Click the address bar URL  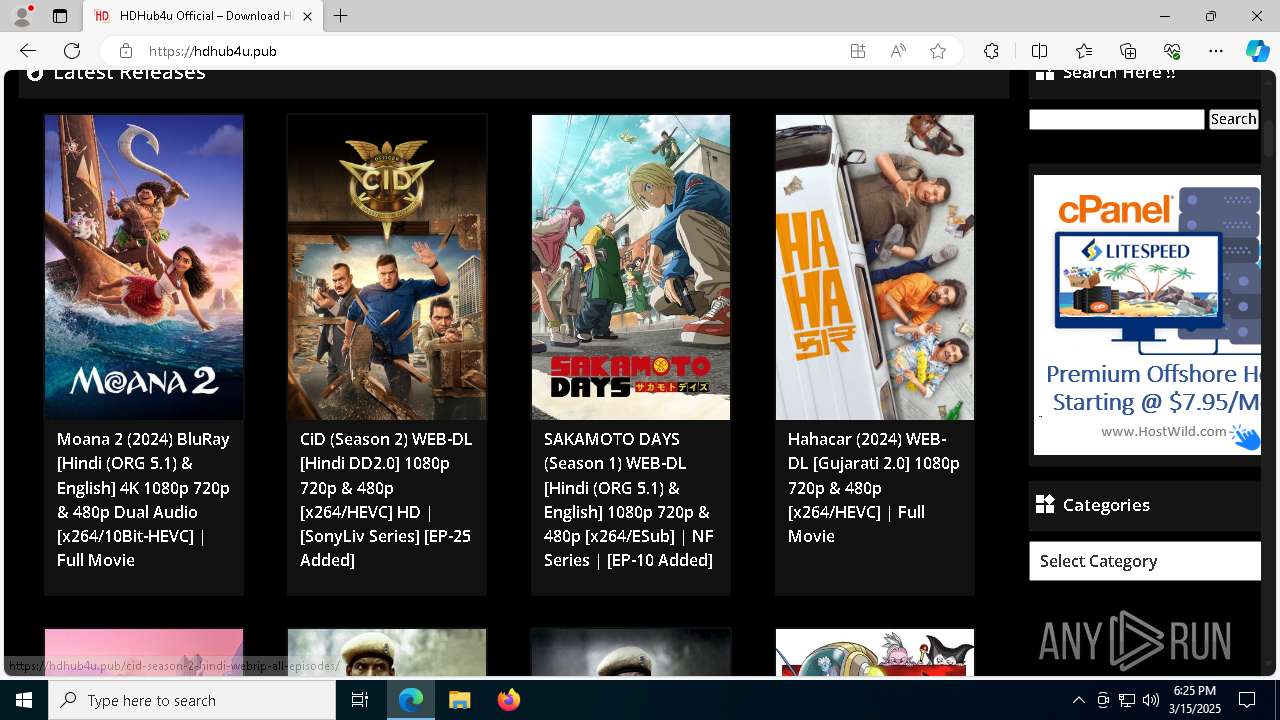(213, 51)
